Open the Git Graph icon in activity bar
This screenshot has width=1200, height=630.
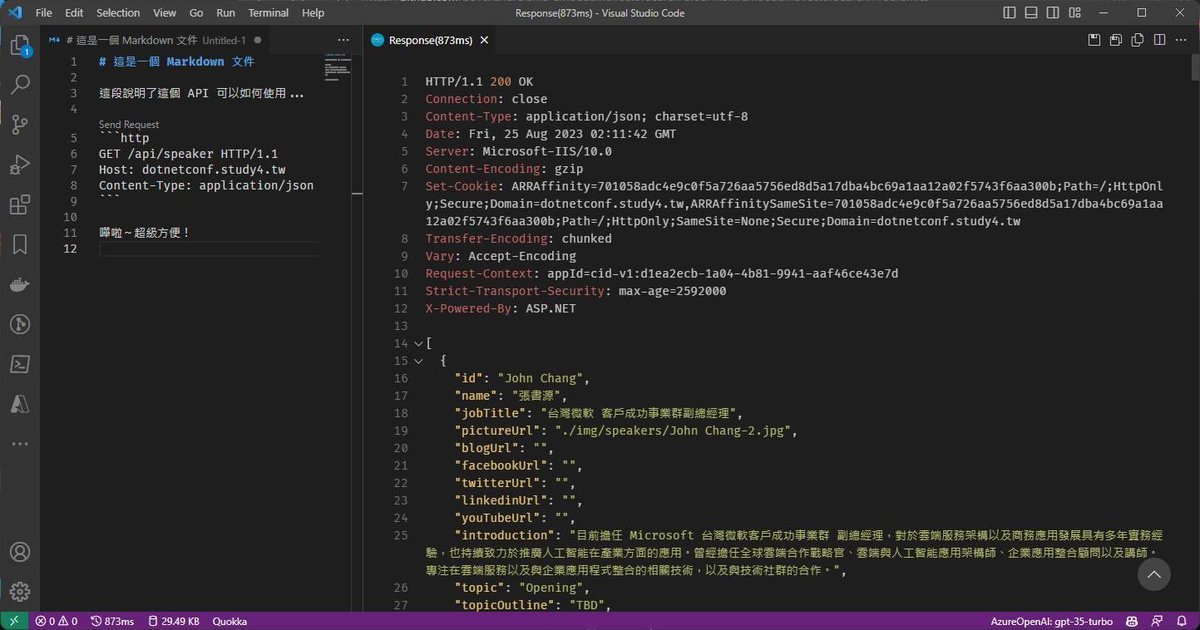(x=19, y=324)
